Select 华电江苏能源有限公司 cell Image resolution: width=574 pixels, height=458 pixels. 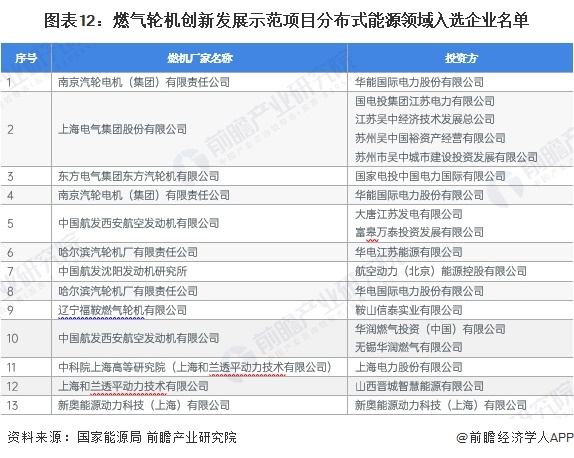(461, 252)
